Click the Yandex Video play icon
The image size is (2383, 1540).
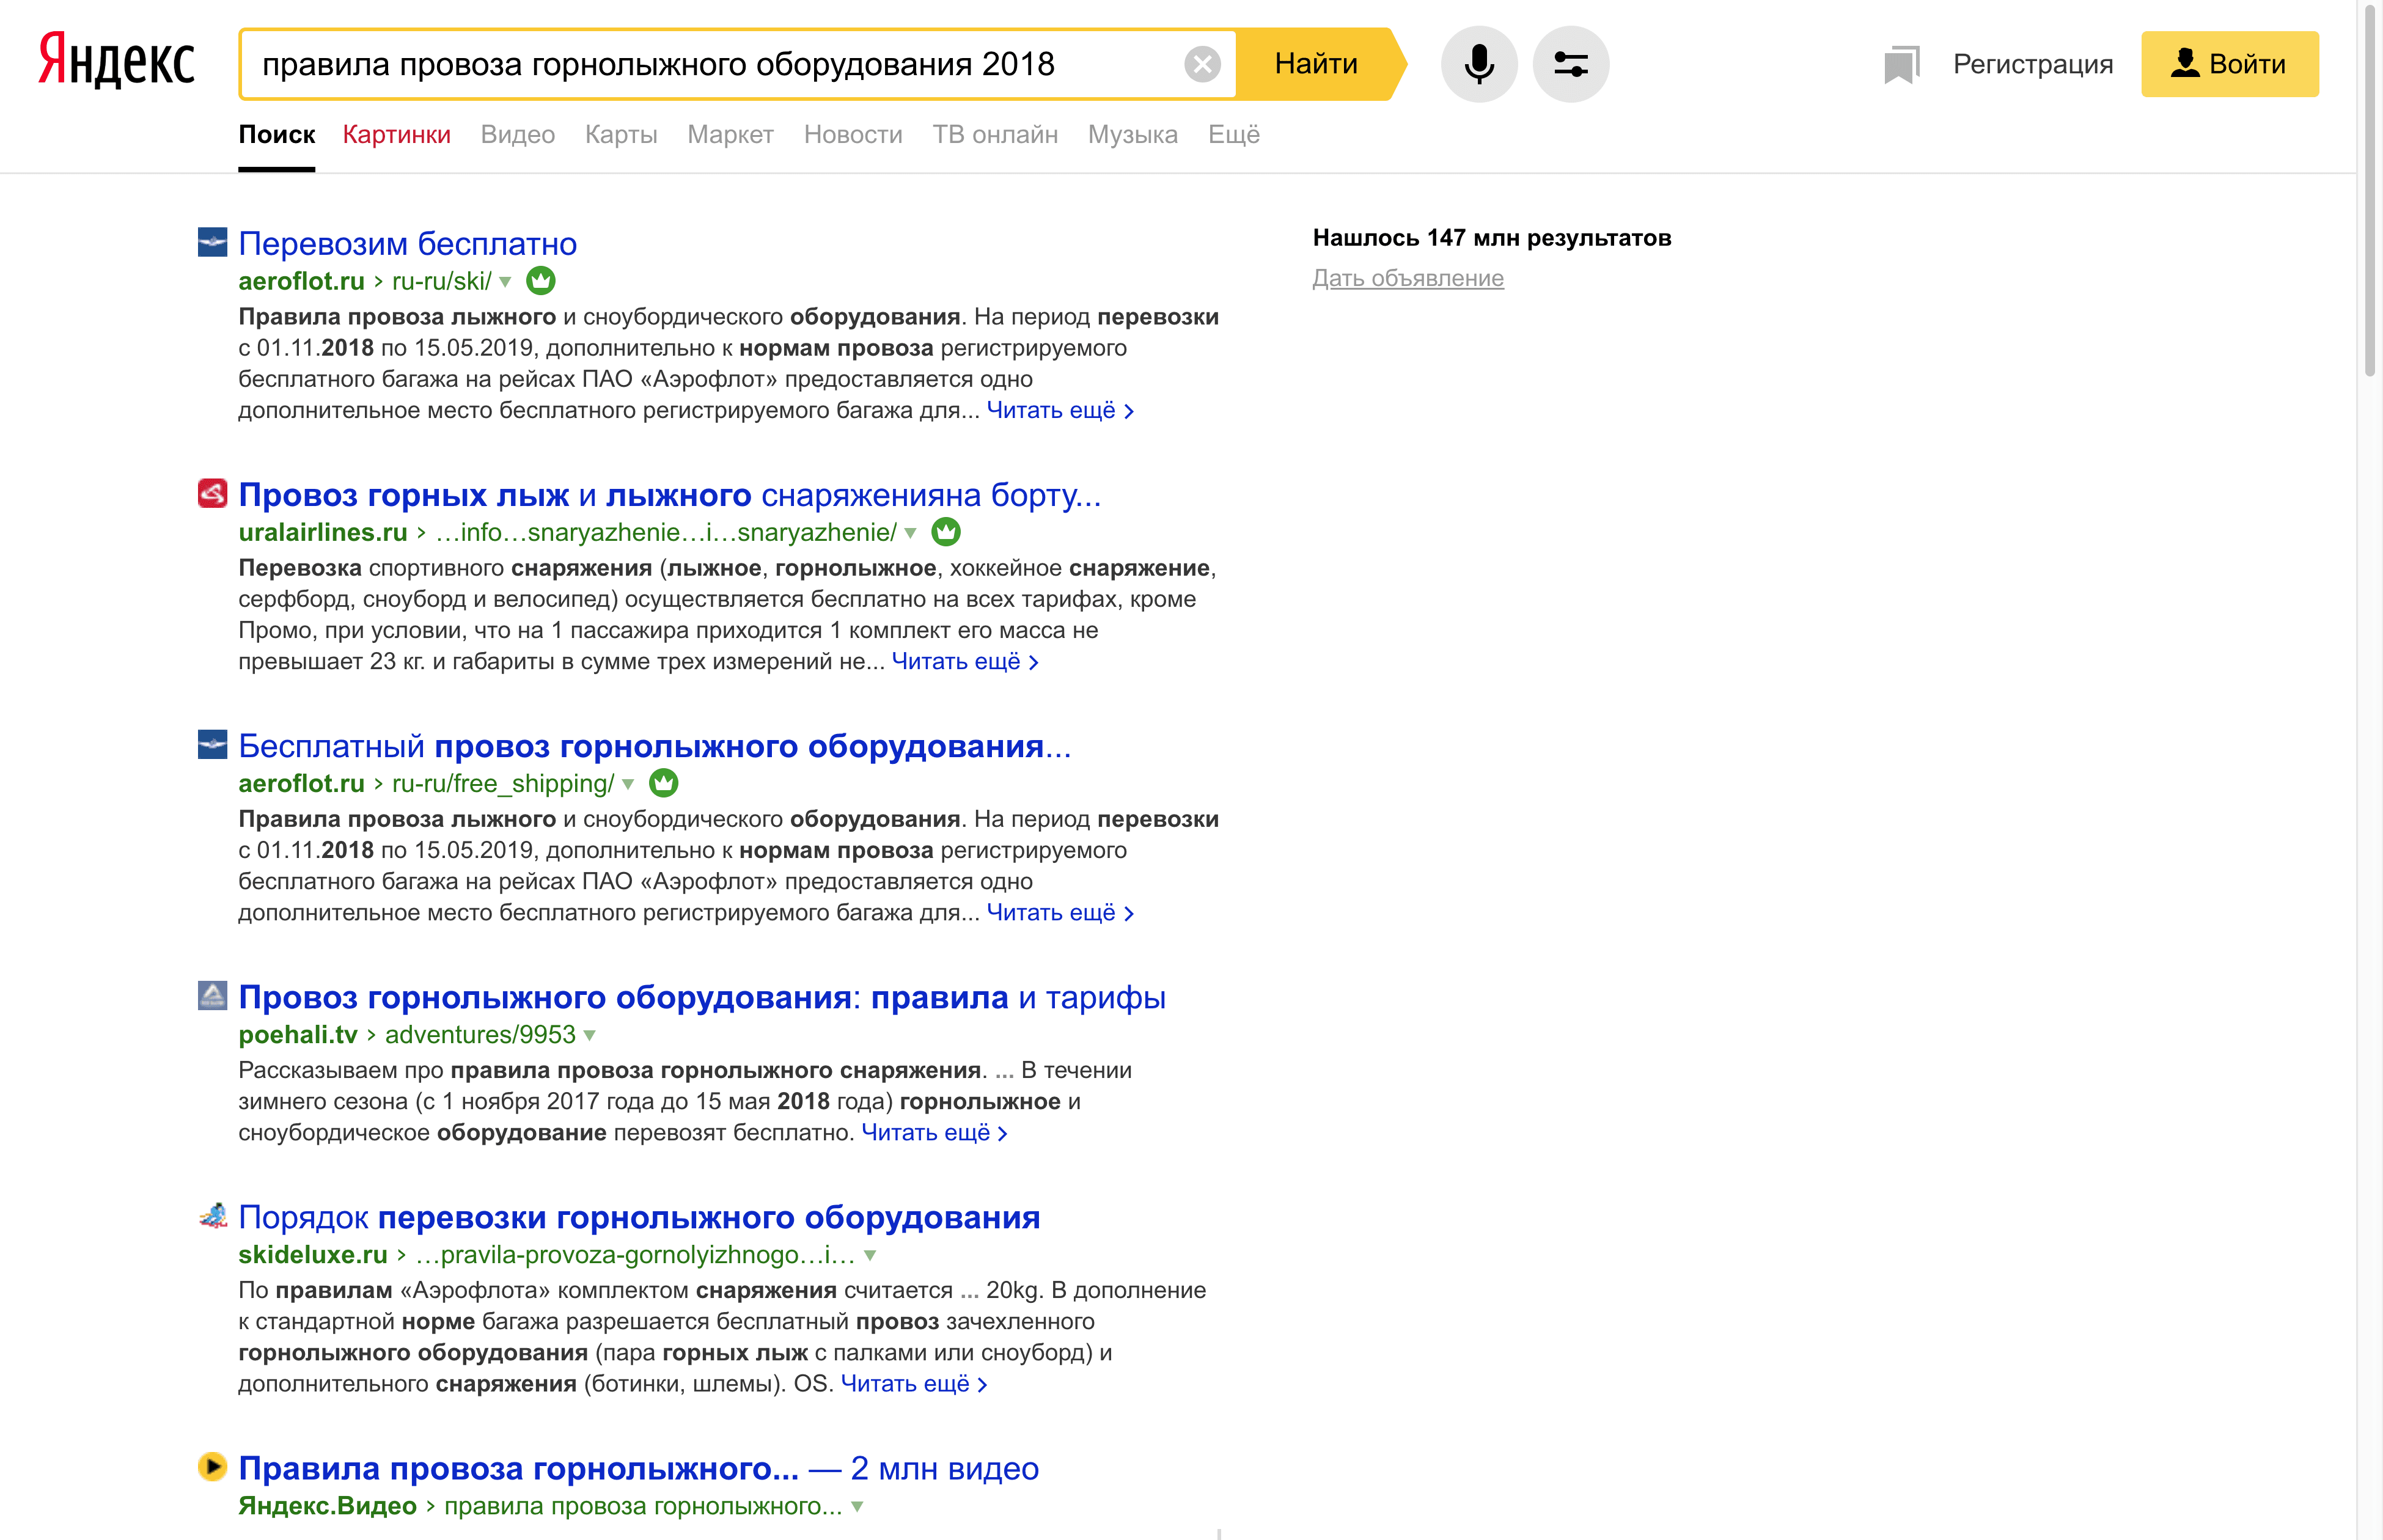click(x=212, y=1466)
